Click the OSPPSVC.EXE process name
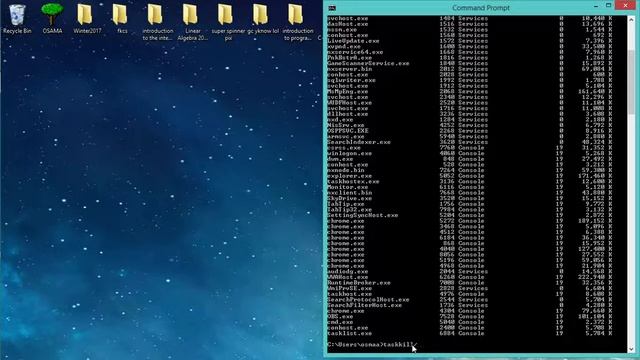This screenshot has height=360, width=640. pyautogui.click(x=348, y=131)
